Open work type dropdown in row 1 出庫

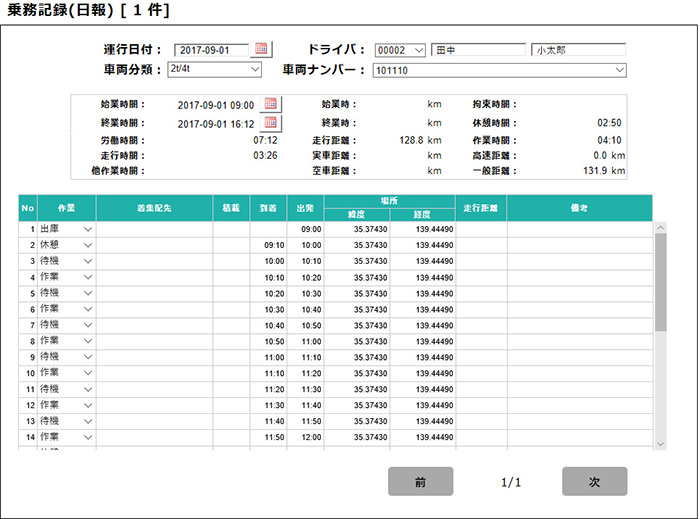coord(88,229)
